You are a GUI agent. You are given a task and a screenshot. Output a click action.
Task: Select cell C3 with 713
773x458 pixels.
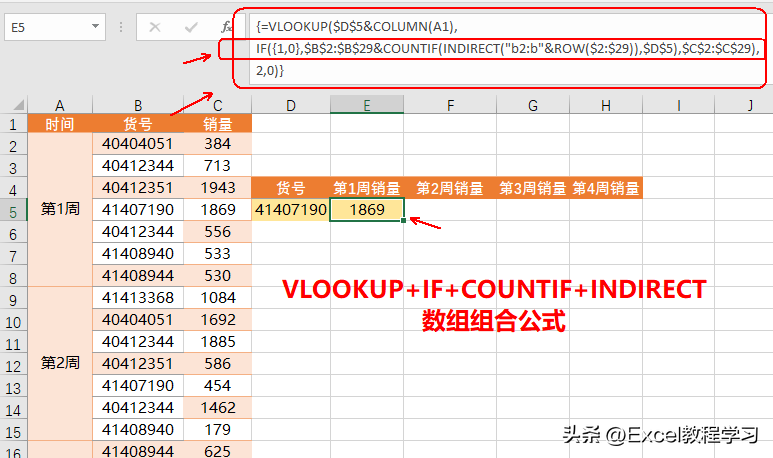tap(217, 166)
